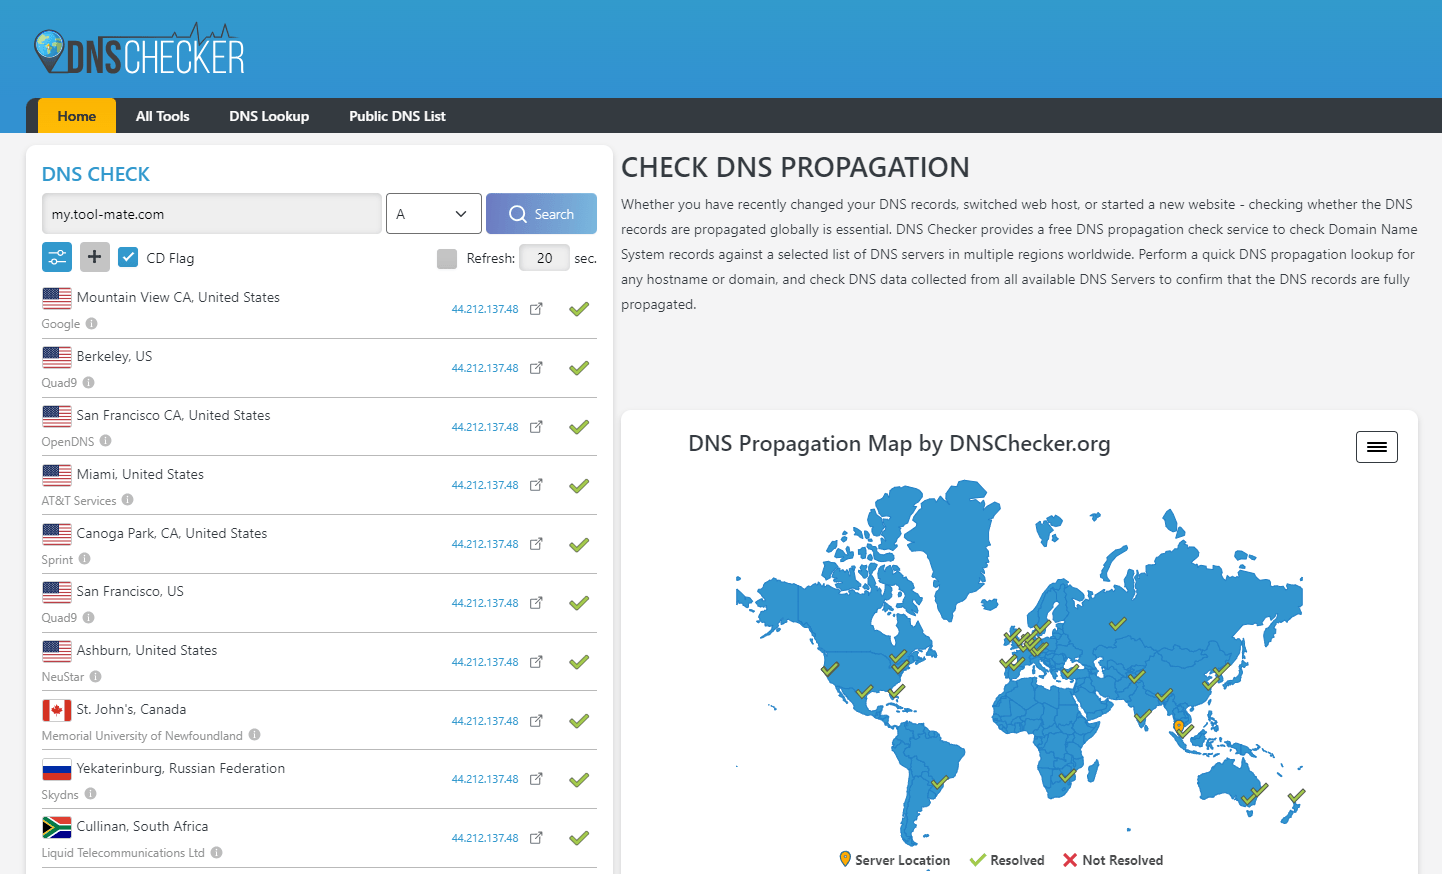Screen dimensions: 1442x874
Task: Click the domain input showing my.tool-mate.com
Action: click(211, 213)
